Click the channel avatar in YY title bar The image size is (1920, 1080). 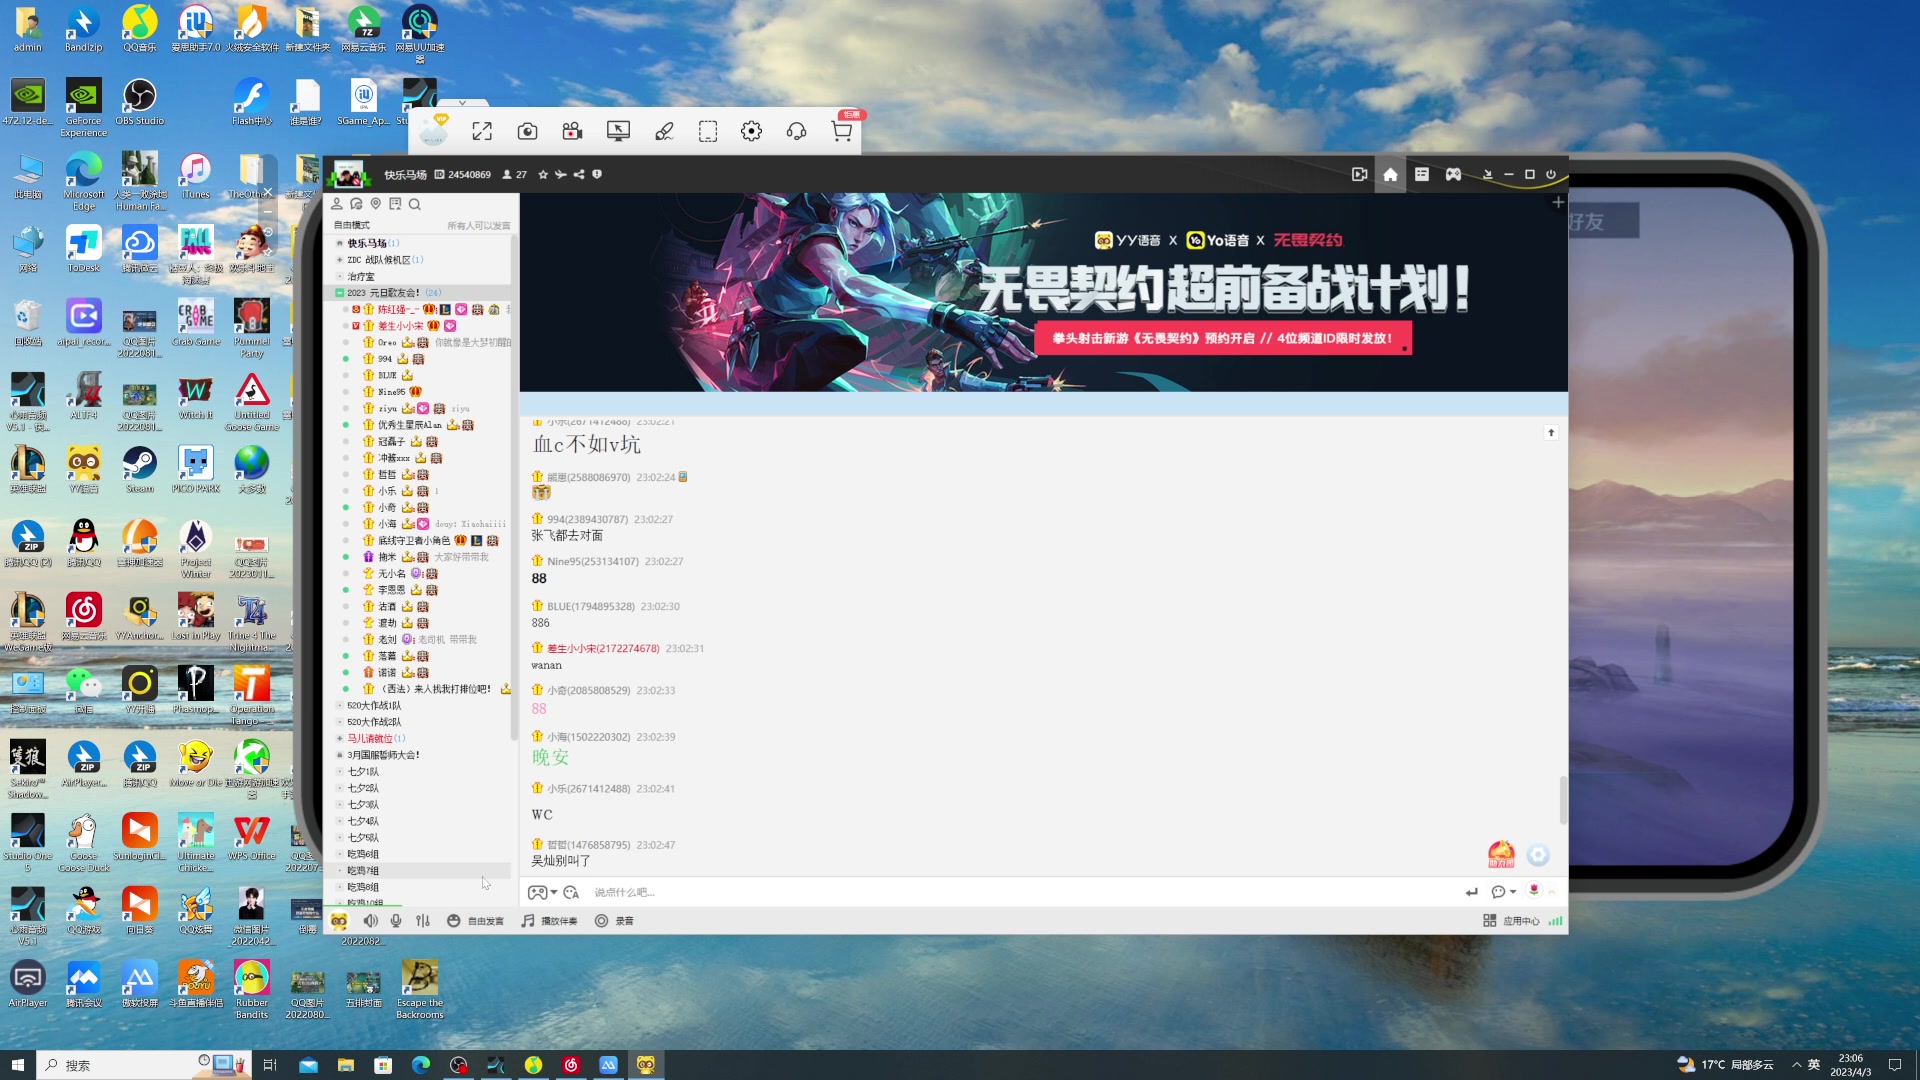pos(348,175)
